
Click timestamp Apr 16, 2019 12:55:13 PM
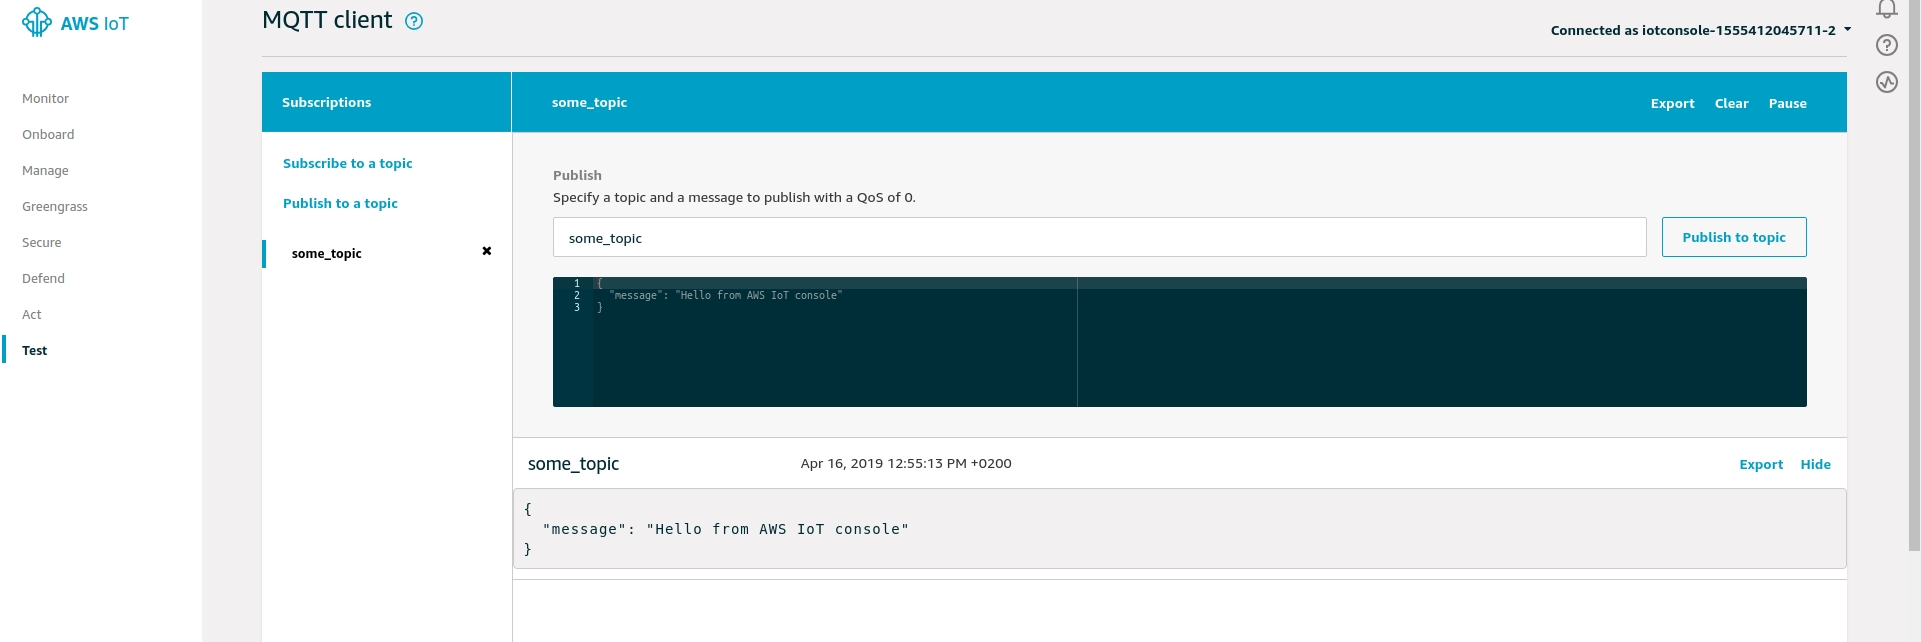[x=905, y=463]
